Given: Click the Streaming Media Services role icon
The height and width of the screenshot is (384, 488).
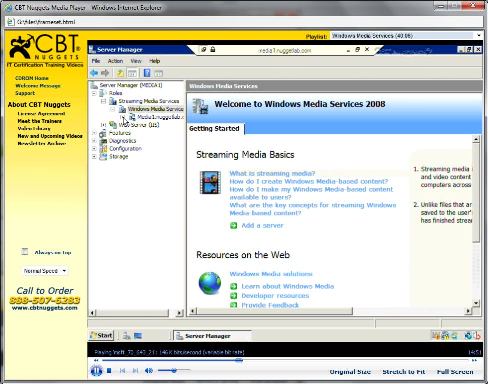Looking at the screenshot, I should 113,101.
